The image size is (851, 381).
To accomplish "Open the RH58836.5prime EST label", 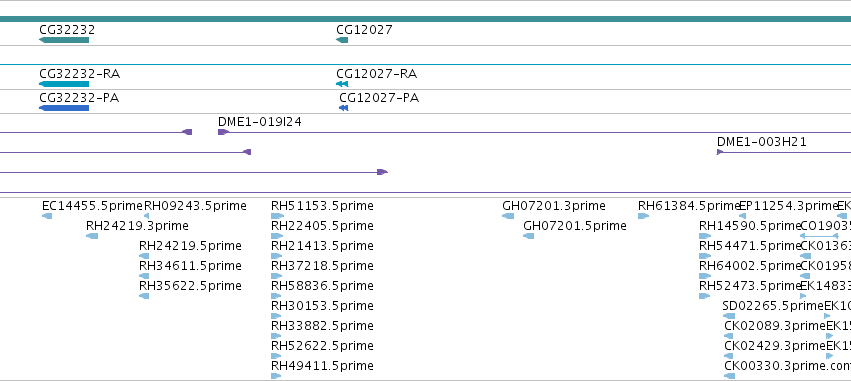I will point(322,286).
